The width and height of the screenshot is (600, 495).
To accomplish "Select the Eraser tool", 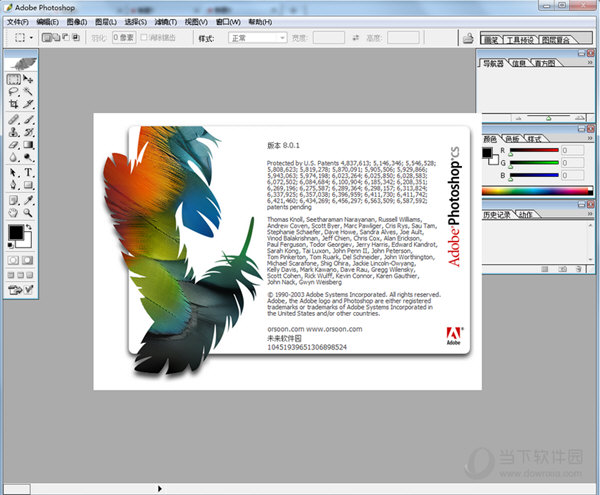I will [x=13, y=145].
